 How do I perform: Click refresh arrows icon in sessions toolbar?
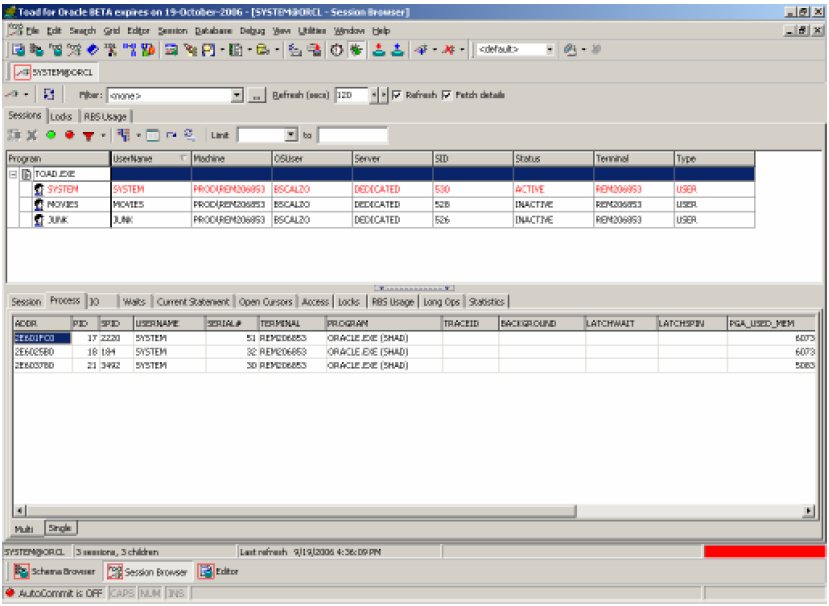coord(189,135)
